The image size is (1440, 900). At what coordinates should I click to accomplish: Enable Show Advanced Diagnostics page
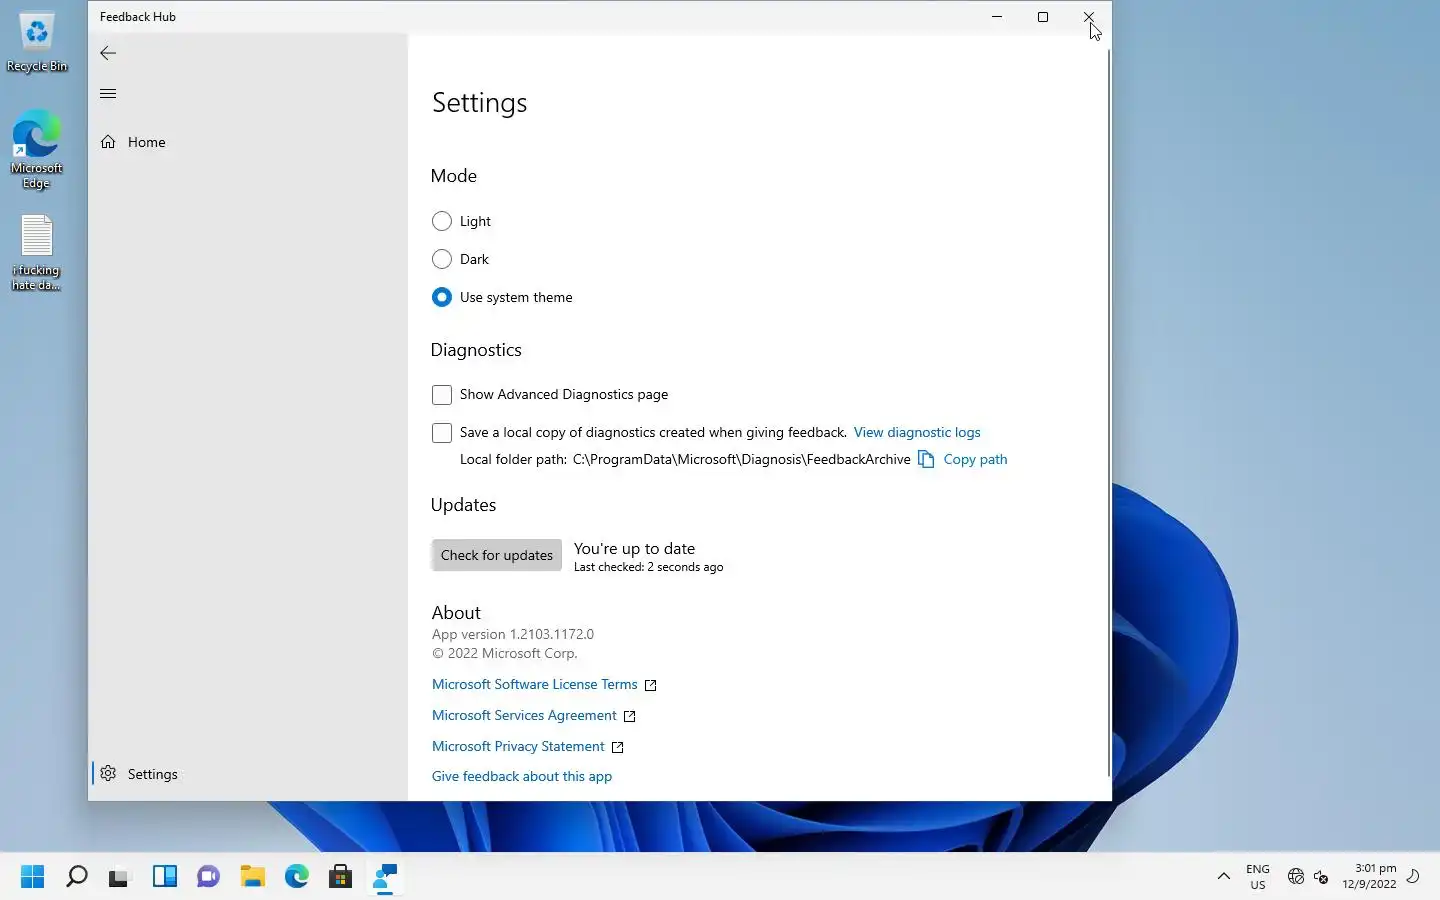[442, 395]
